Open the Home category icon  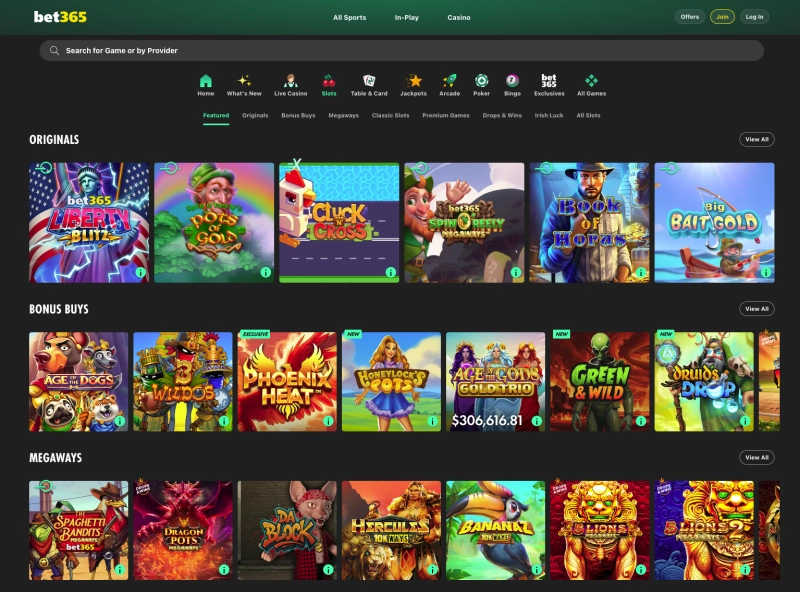(x=206, y=81)
